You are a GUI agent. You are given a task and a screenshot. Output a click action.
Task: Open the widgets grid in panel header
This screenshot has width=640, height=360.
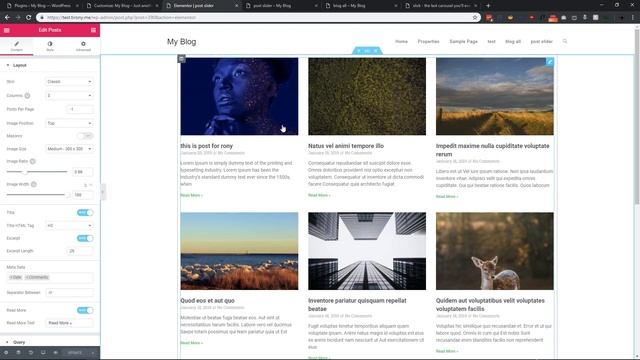pyautogui.click(x=93, y=30)
